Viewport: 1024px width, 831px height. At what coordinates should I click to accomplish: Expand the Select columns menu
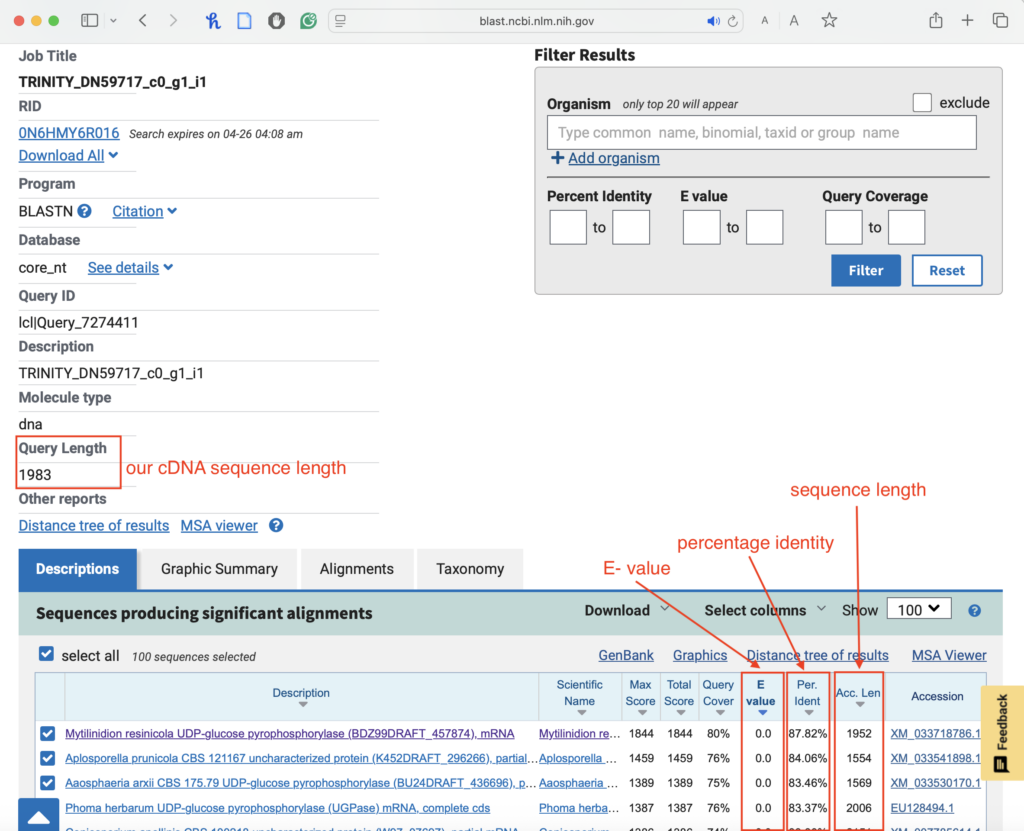(x=765, y=610)
